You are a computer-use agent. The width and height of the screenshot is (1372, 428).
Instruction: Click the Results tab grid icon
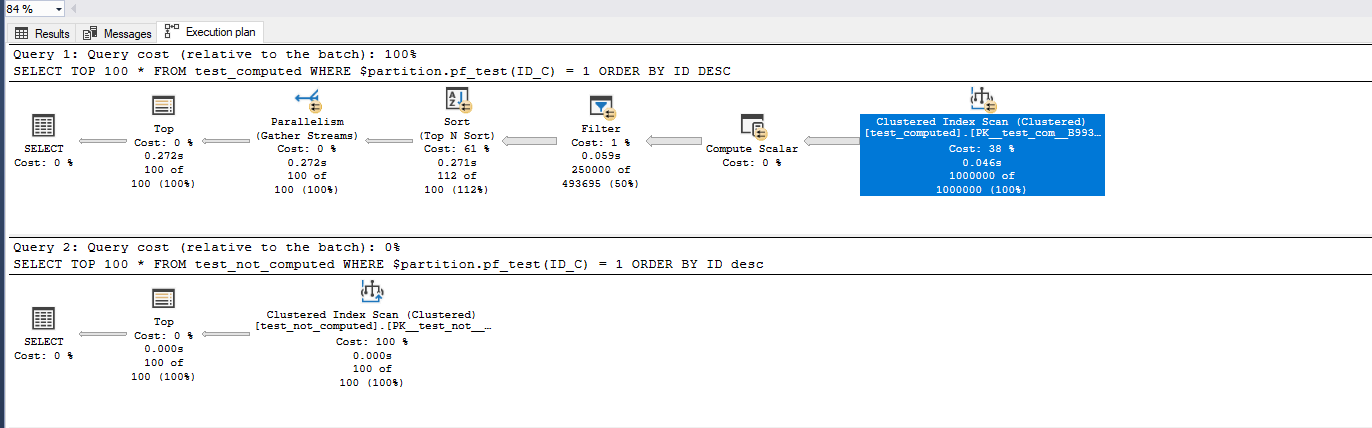point(22,33)
